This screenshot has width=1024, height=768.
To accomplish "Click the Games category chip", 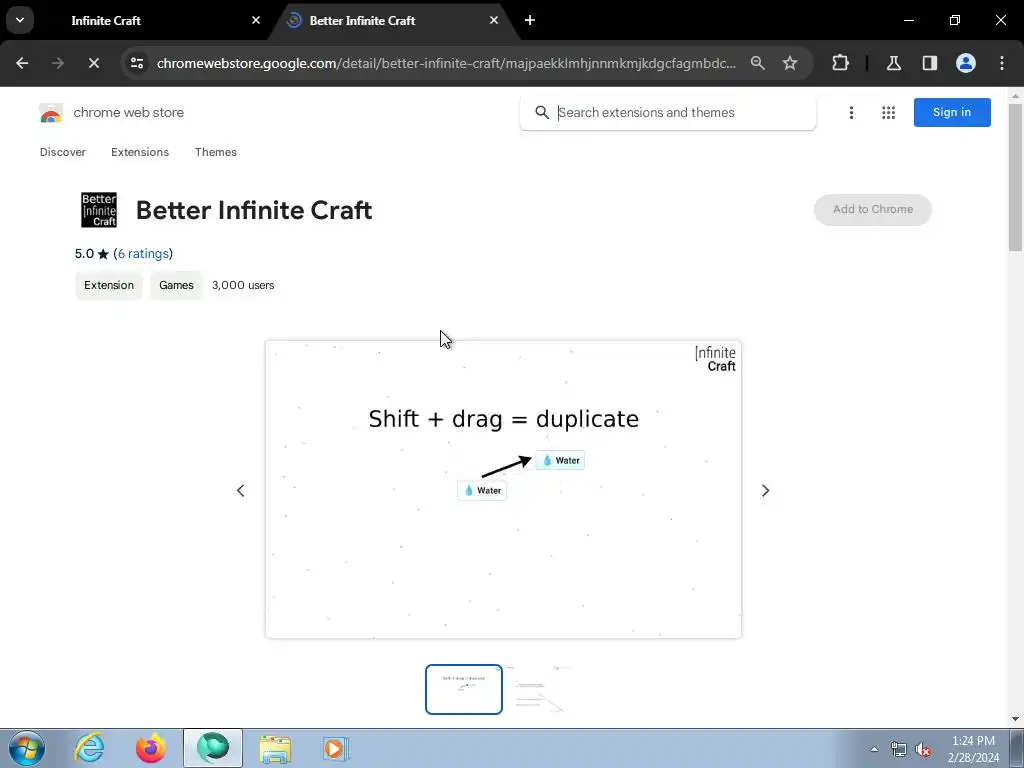I will point(176,285).
